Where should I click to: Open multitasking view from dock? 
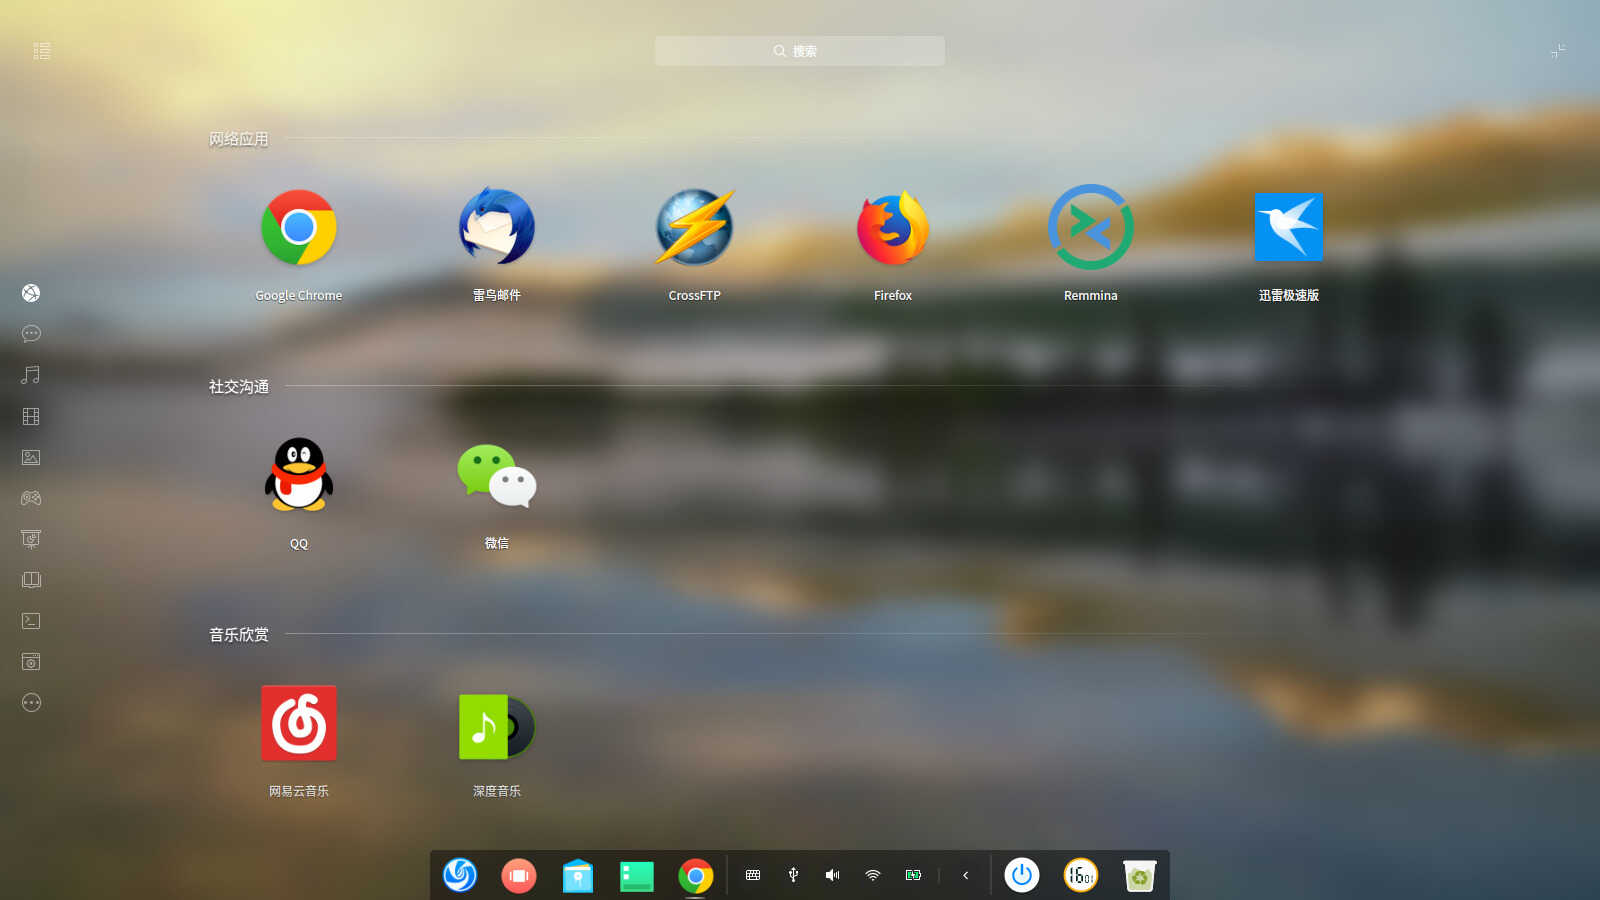pos(519,875)
